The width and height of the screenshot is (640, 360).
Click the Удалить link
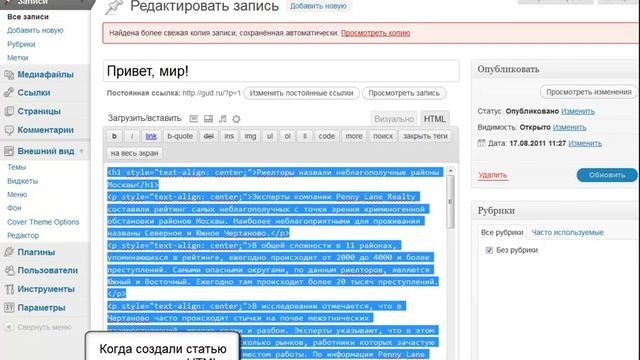(493, 175)
